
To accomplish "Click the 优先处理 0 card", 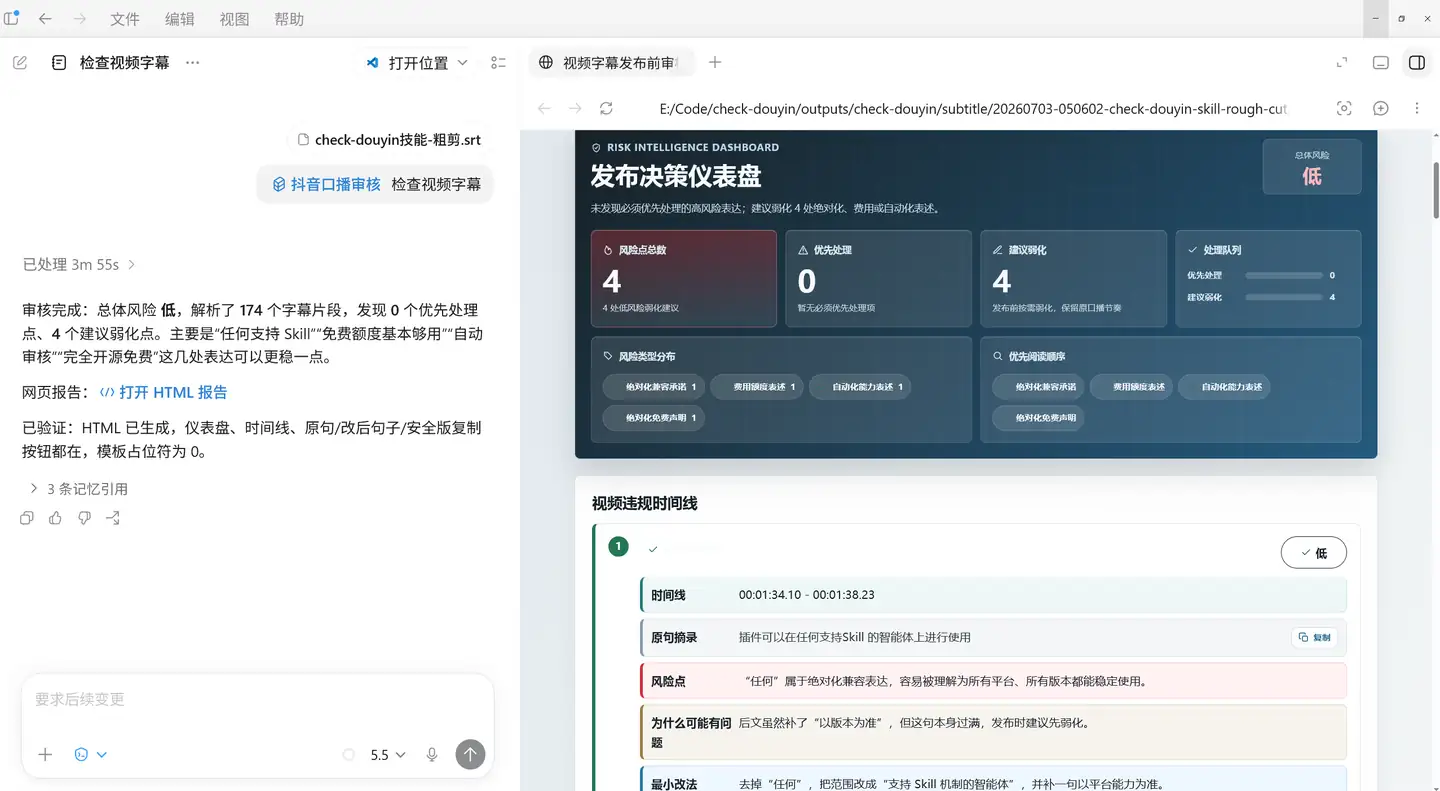I will point(878,279).
